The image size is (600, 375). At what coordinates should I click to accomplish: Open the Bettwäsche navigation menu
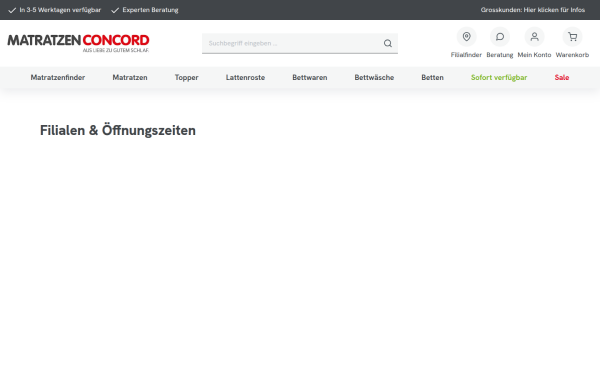374,77
